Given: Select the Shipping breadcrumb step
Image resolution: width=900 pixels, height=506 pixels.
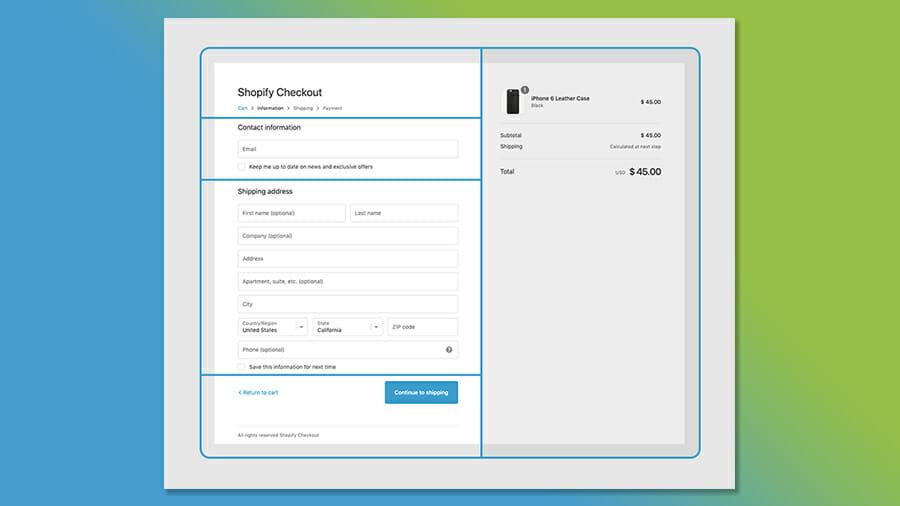Looking at the screenshot, I should point(303,108).
